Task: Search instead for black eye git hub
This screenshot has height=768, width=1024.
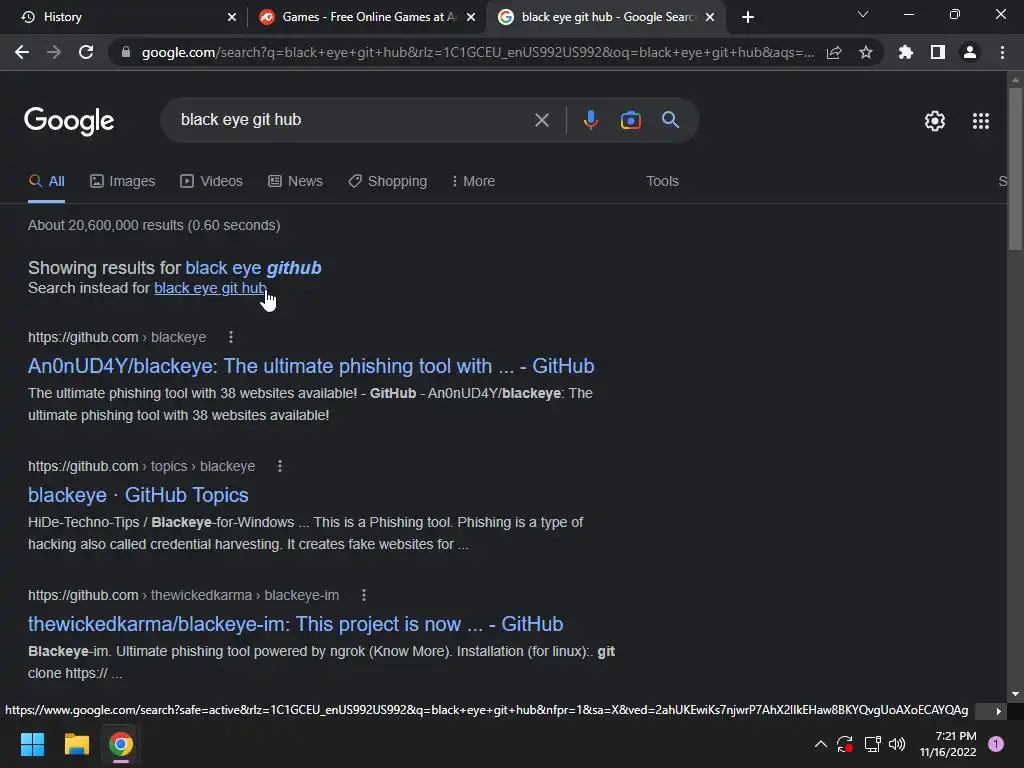Action: [210, 288]
